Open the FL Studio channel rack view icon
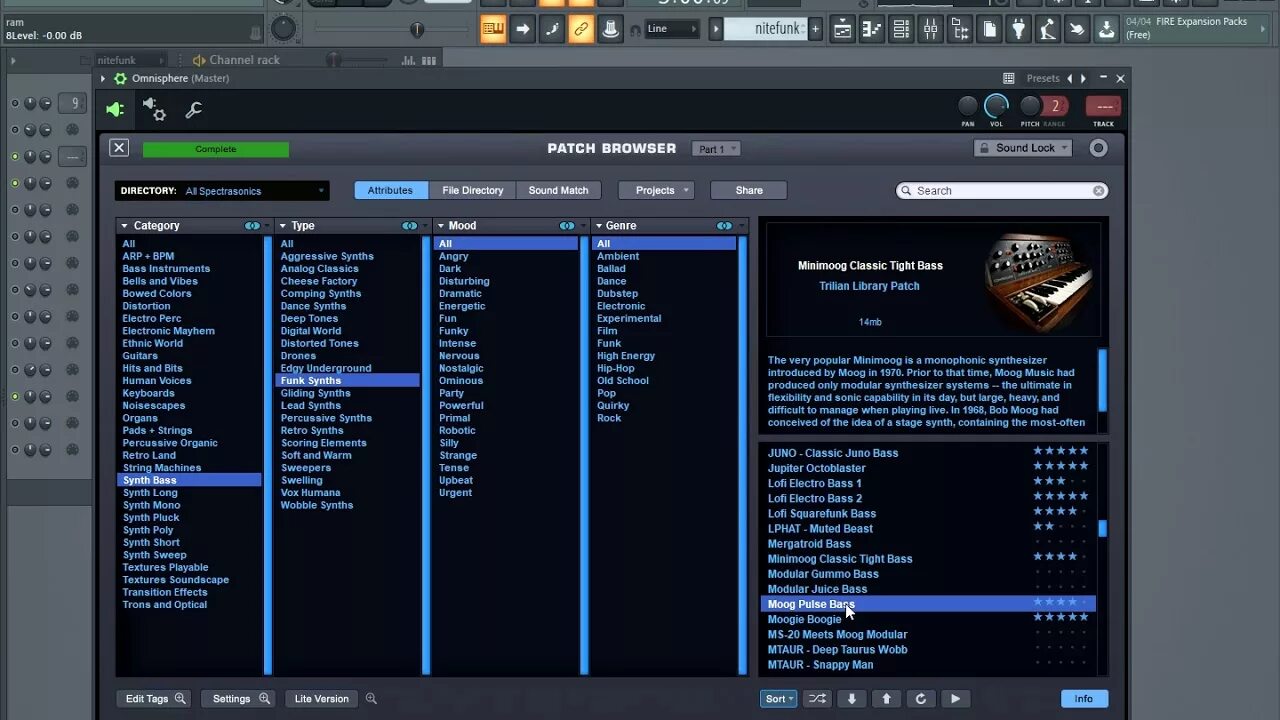 (901, 29)
